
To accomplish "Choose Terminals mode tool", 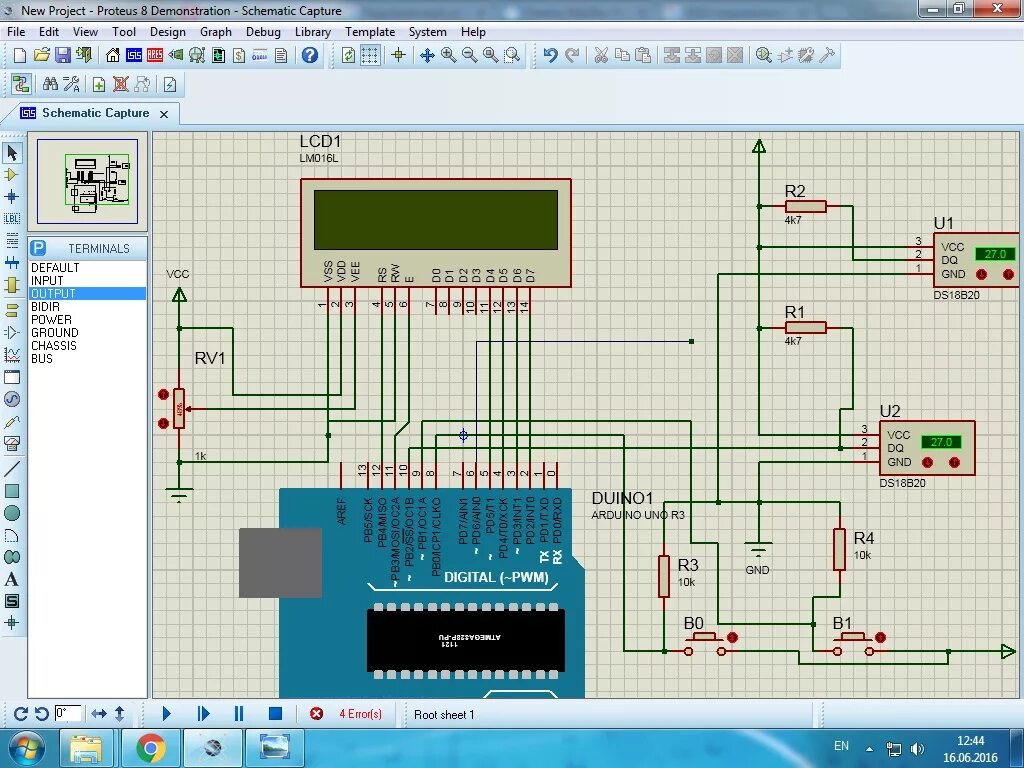I will click(x=12, y=310).
